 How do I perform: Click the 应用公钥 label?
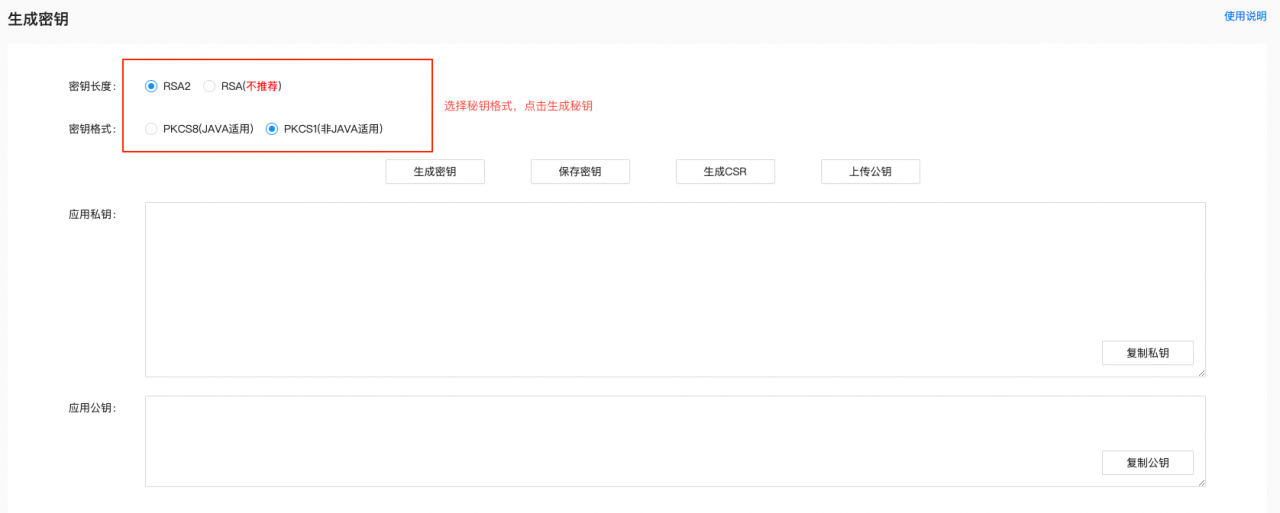pos(92,408)
